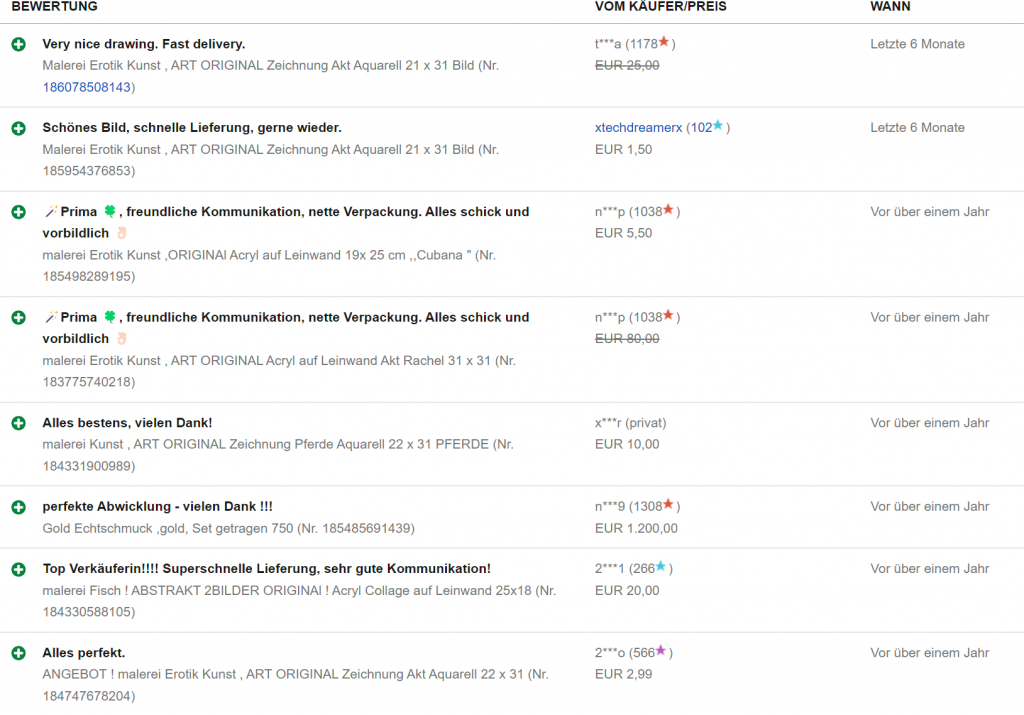
Task: Click turquoise star next to 2***1 (266)
Action: (661, 568)
